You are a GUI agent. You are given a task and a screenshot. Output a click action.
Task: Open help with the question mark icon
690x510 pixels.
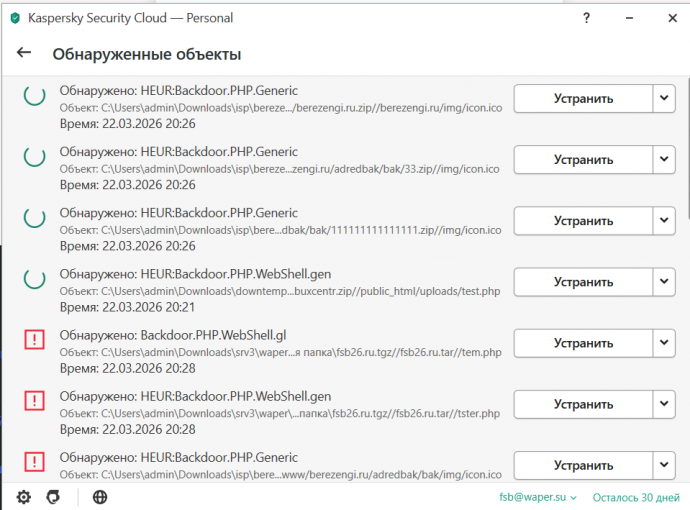click(585, 17)
